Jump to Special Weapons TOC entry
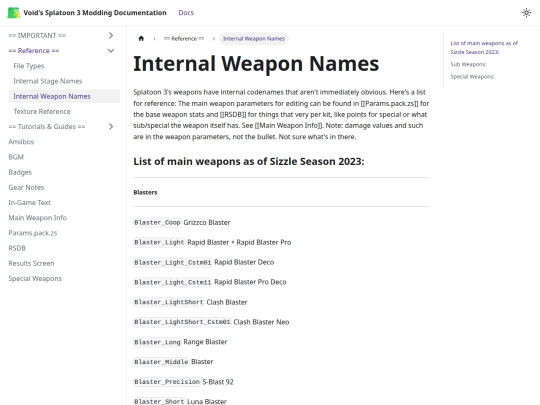Viewport: 540px width, 405px height. 472,76
